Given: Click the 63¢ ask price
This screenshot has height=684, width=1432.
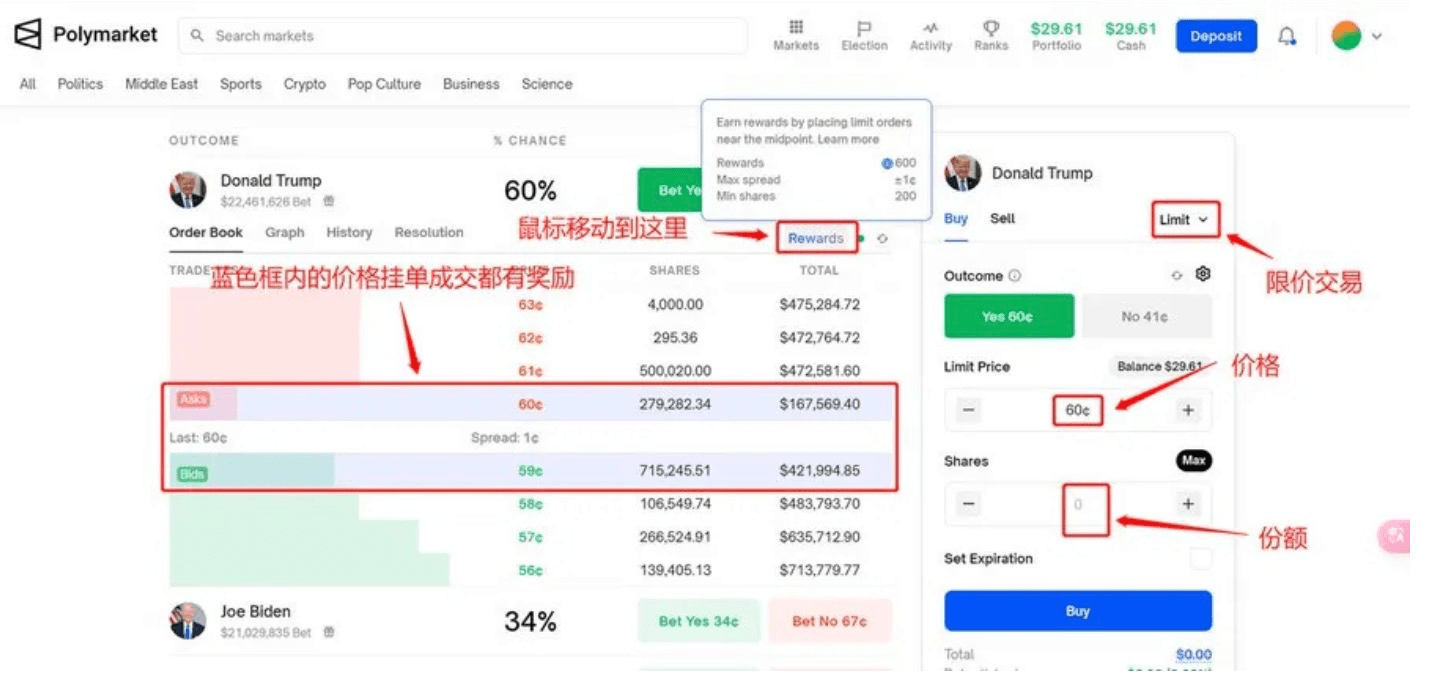Looking at the screenshot, I should point(530,304).
